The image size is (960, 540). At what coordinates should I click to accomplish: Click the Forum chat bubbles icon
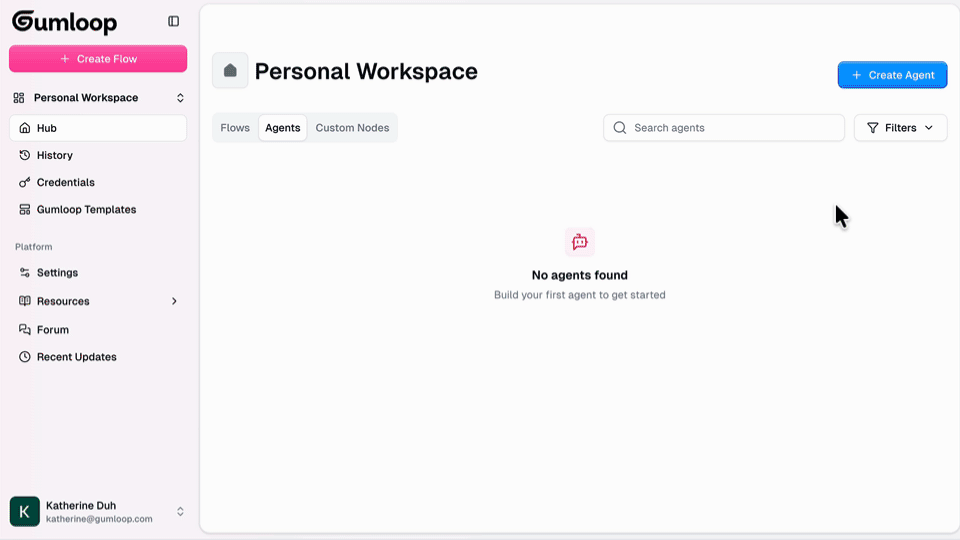coord(24,329)
